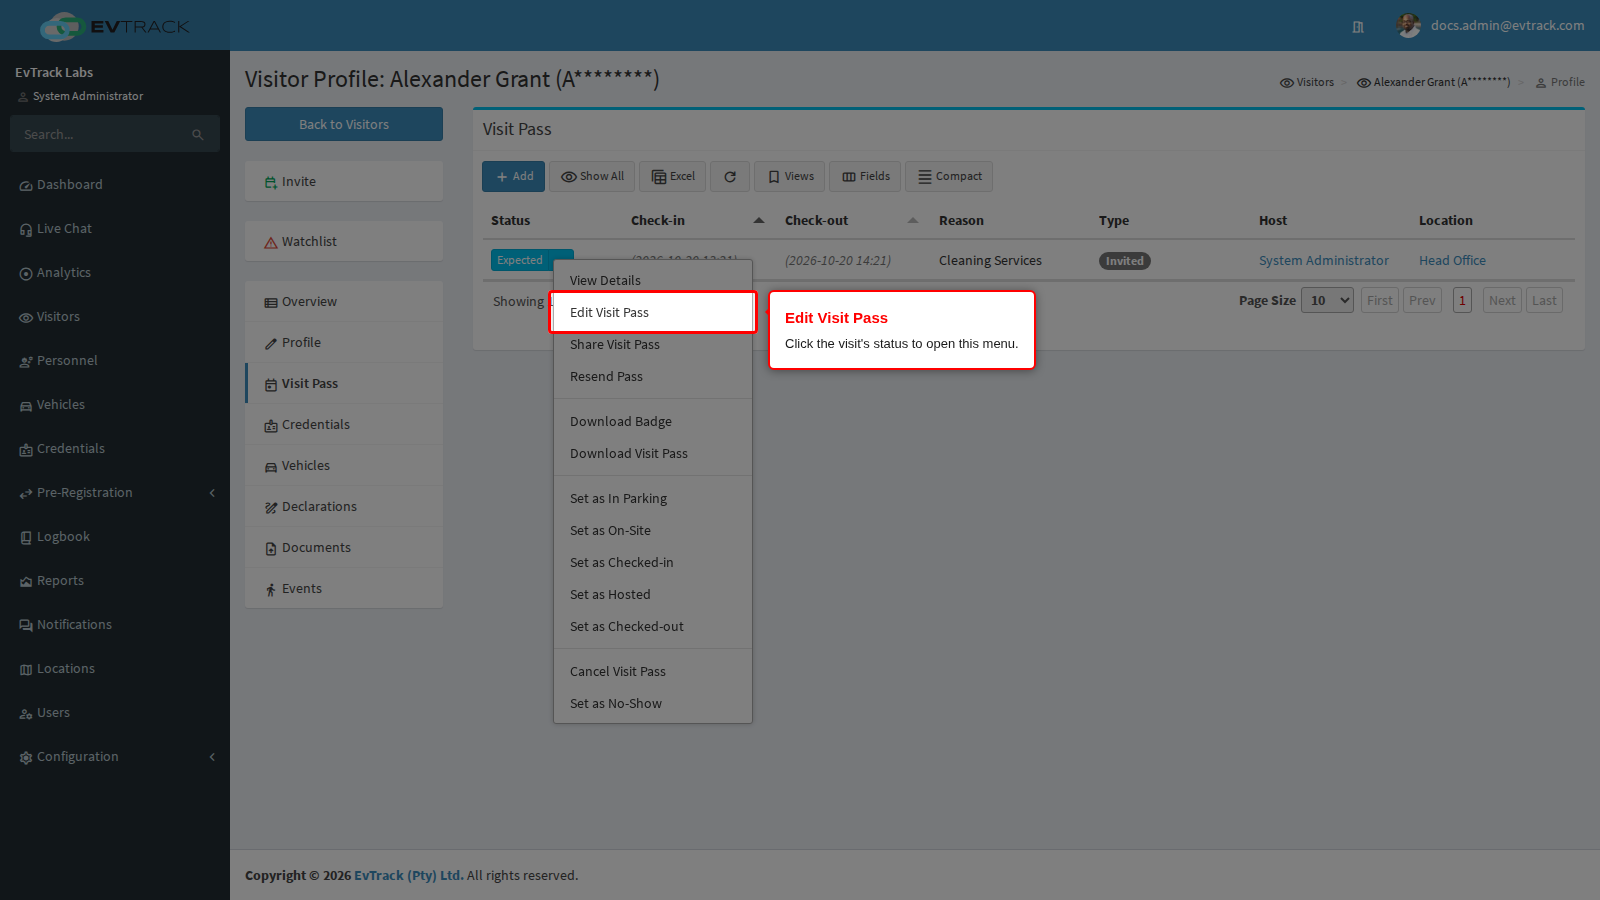Click Back to Visitors button
1600x900 pixels.
click(x=344, y=125)
